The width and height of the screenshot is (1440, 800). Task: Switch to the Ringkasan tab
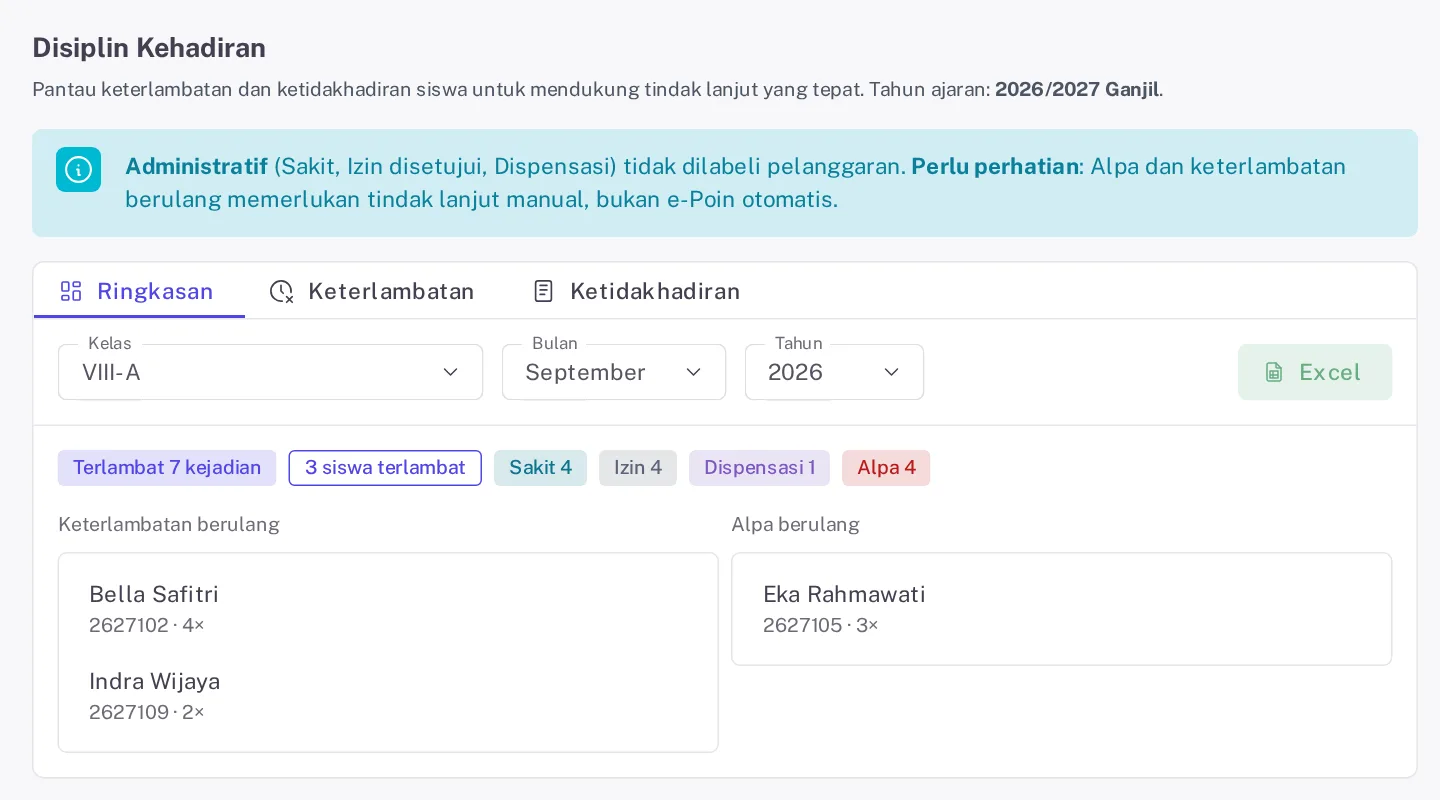[139, 291]
